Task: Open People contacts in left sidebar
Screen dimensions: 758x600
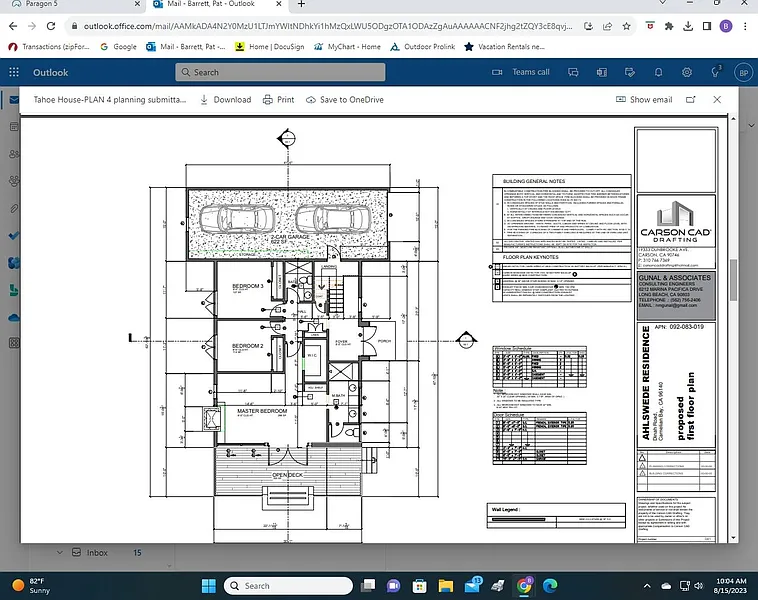Action: coord(14,154)
